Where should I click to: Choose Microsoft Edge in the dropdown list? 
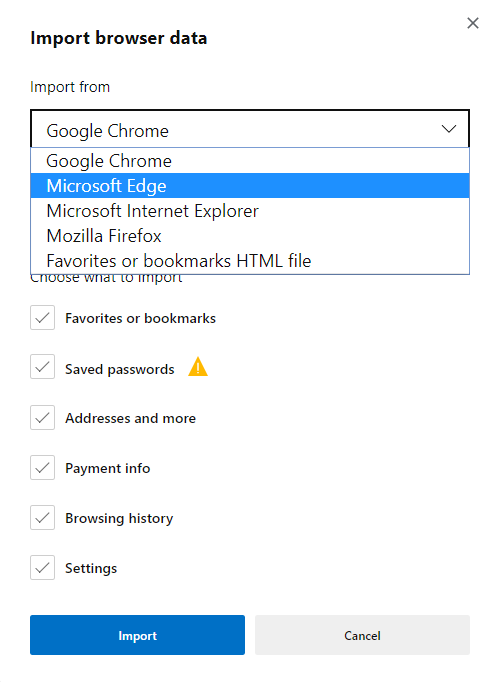(250, 186)
